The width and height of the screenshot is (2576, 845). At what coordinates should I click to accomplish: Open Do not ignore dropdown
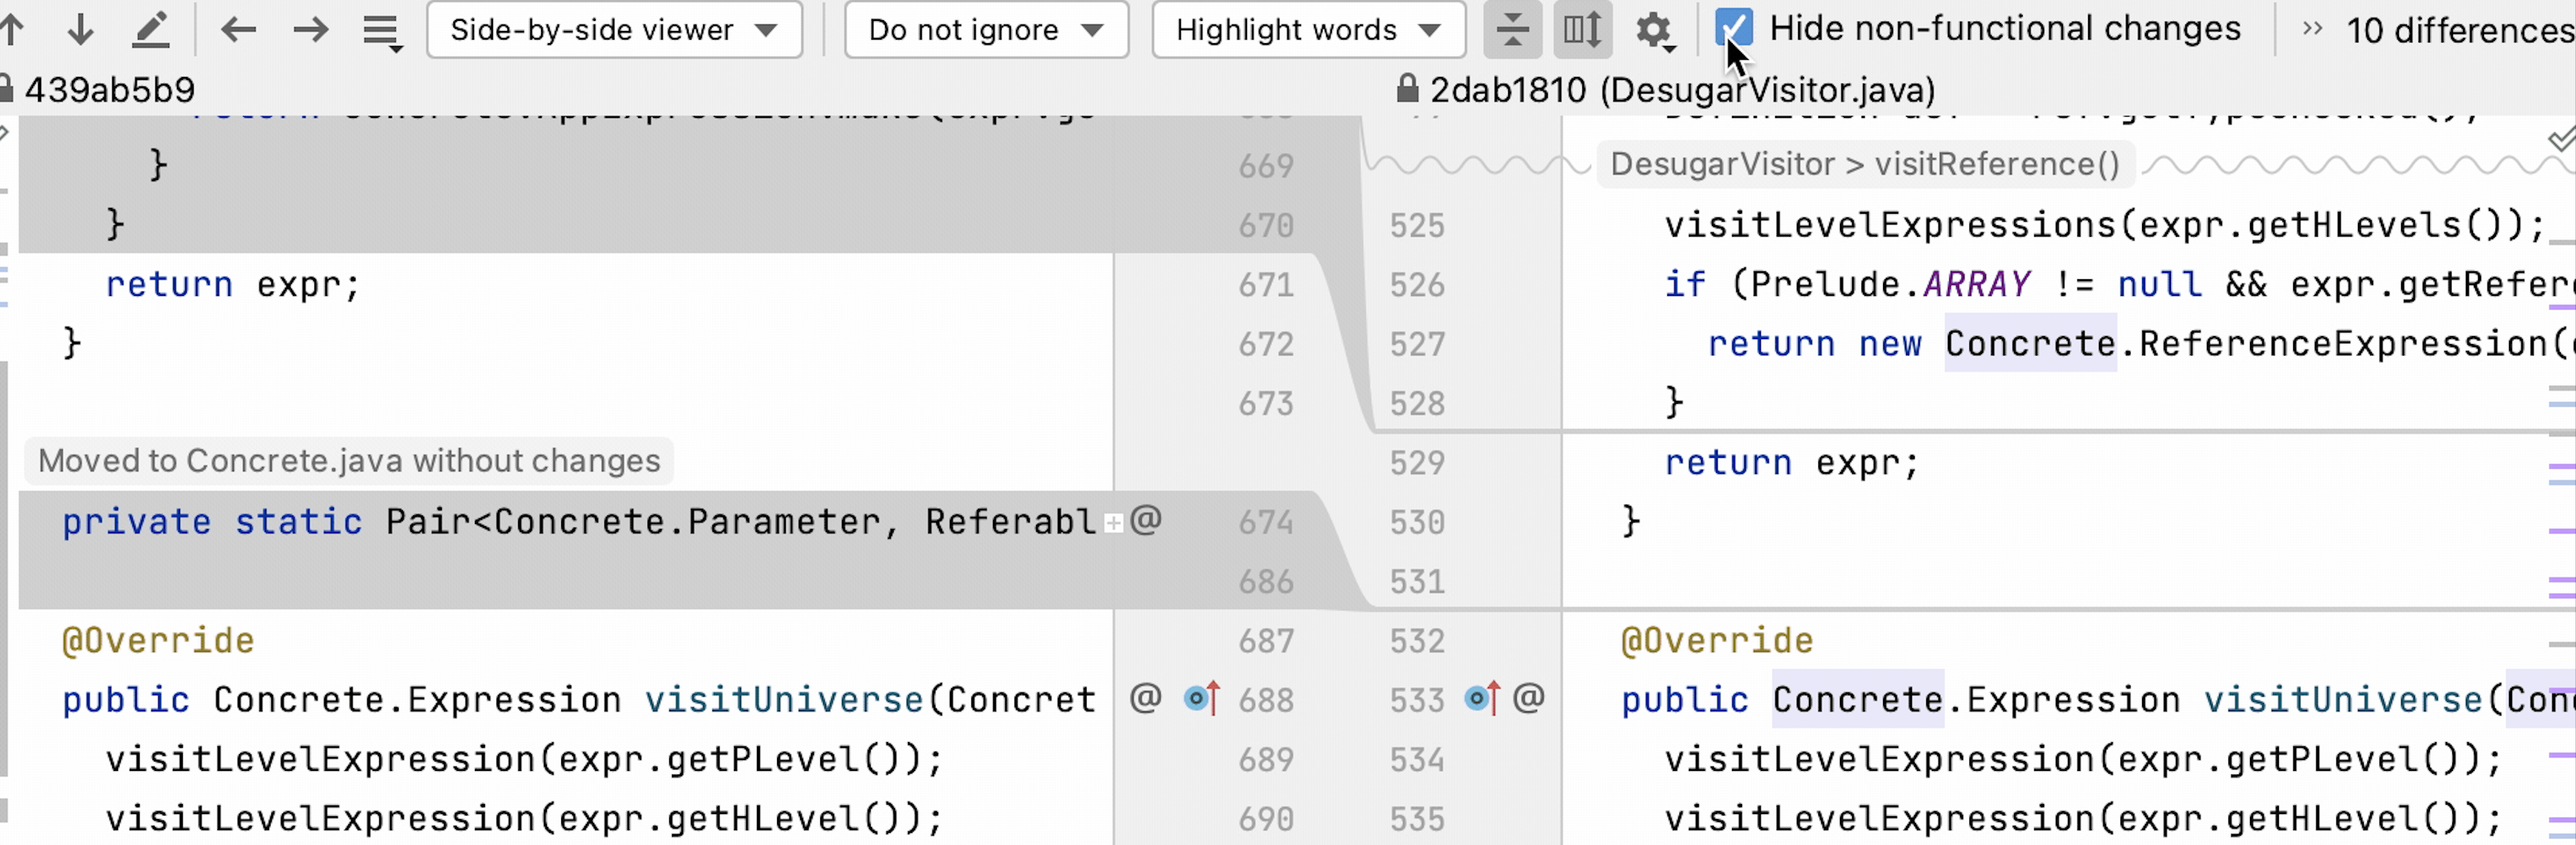tap(985, 29)
